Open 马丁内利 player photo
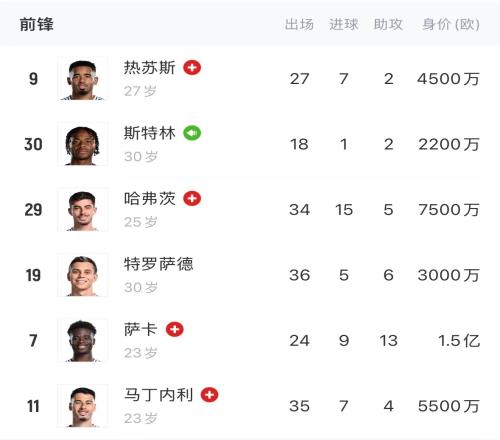The image size is (500, 440). click(82, 406)
